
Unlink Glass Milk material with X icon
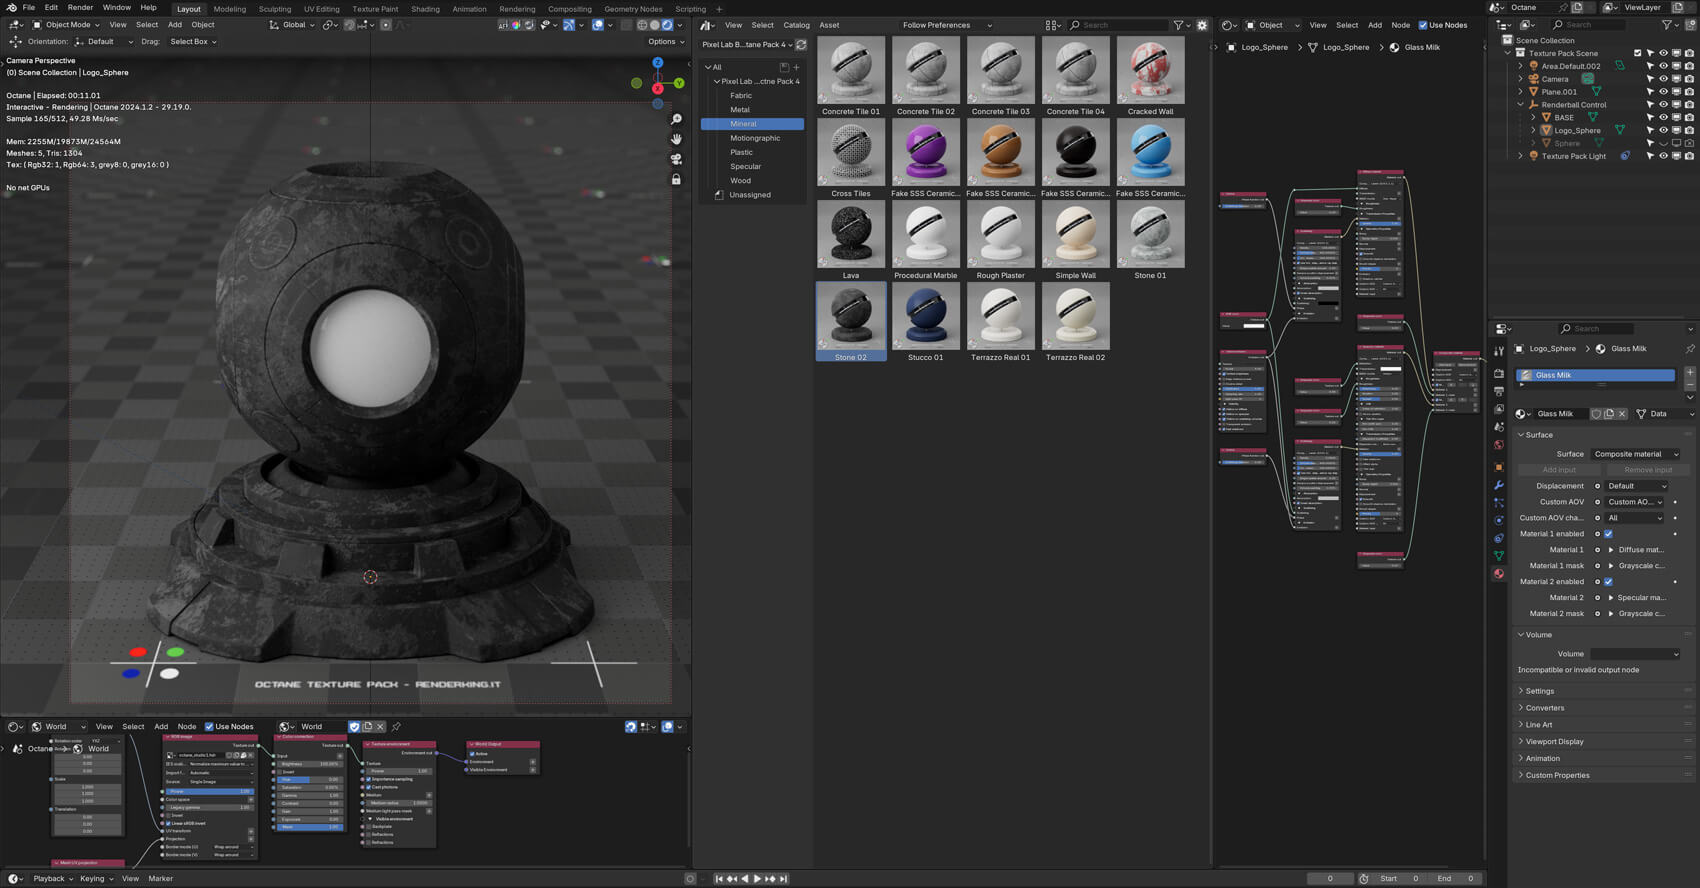(x=1622, y=414)
